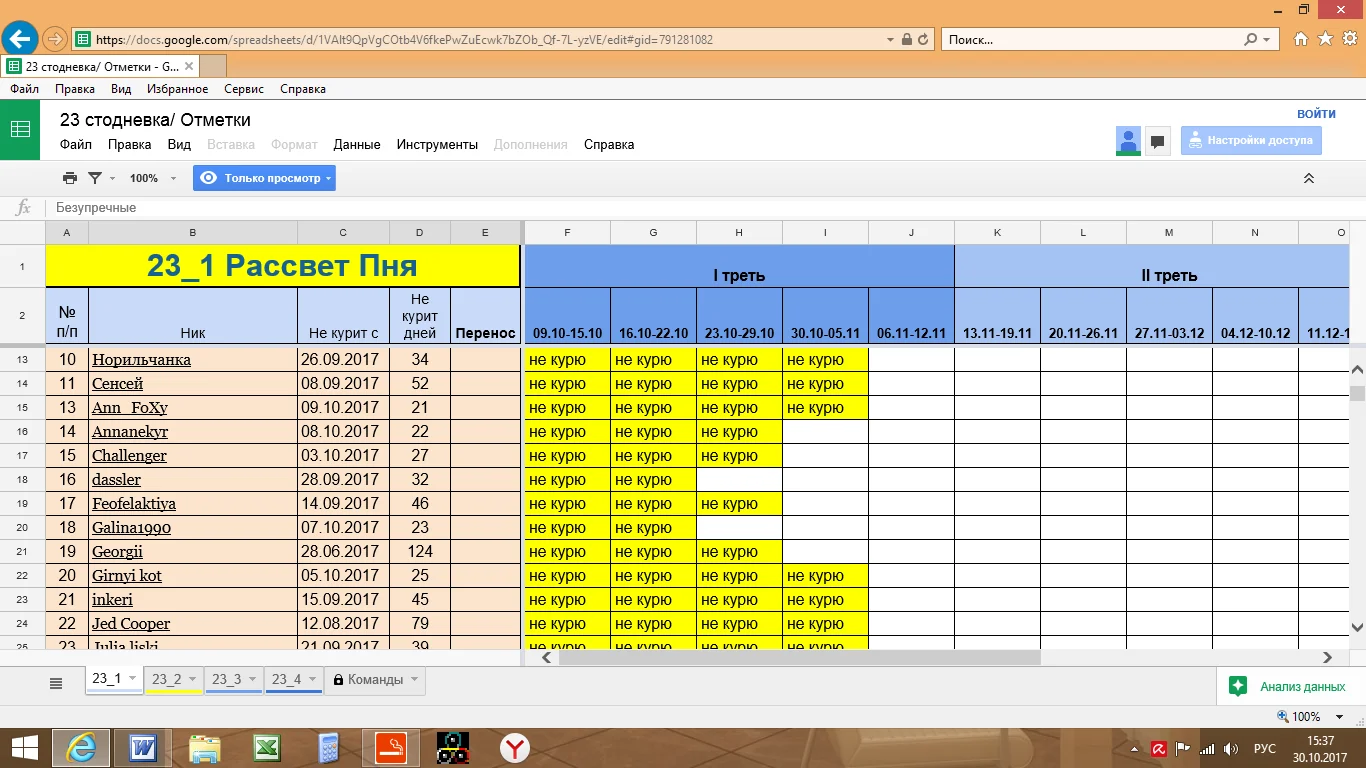Screen dimensions: 1366x768
Task: Click the blue account avatar icon
Action: pyautogui.click(x=1128, y=141)
